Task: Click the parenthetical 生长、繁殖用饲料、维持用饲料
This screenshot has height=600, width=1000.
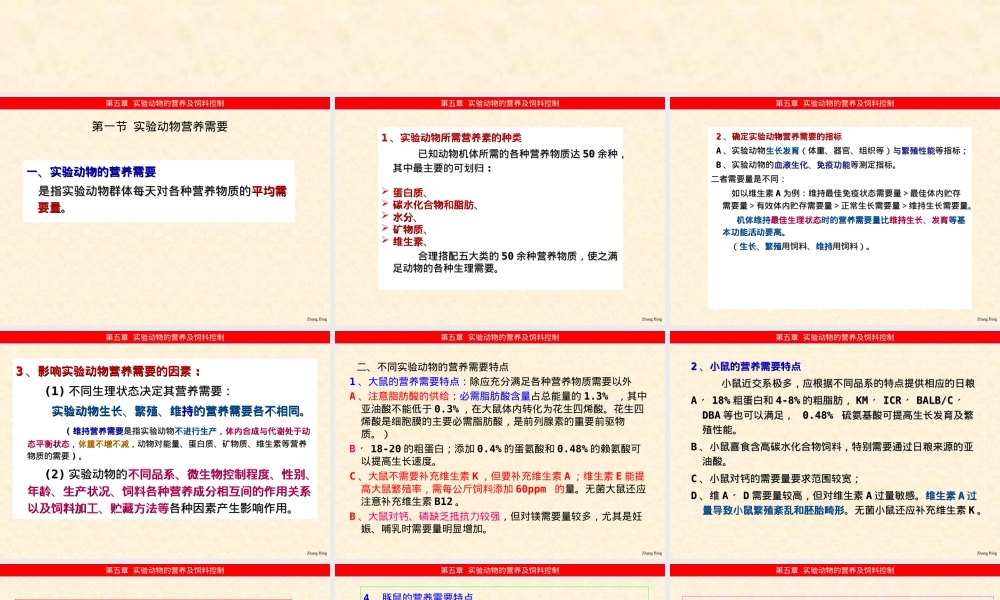Action: pyautogui.click(x=801, y=246)
